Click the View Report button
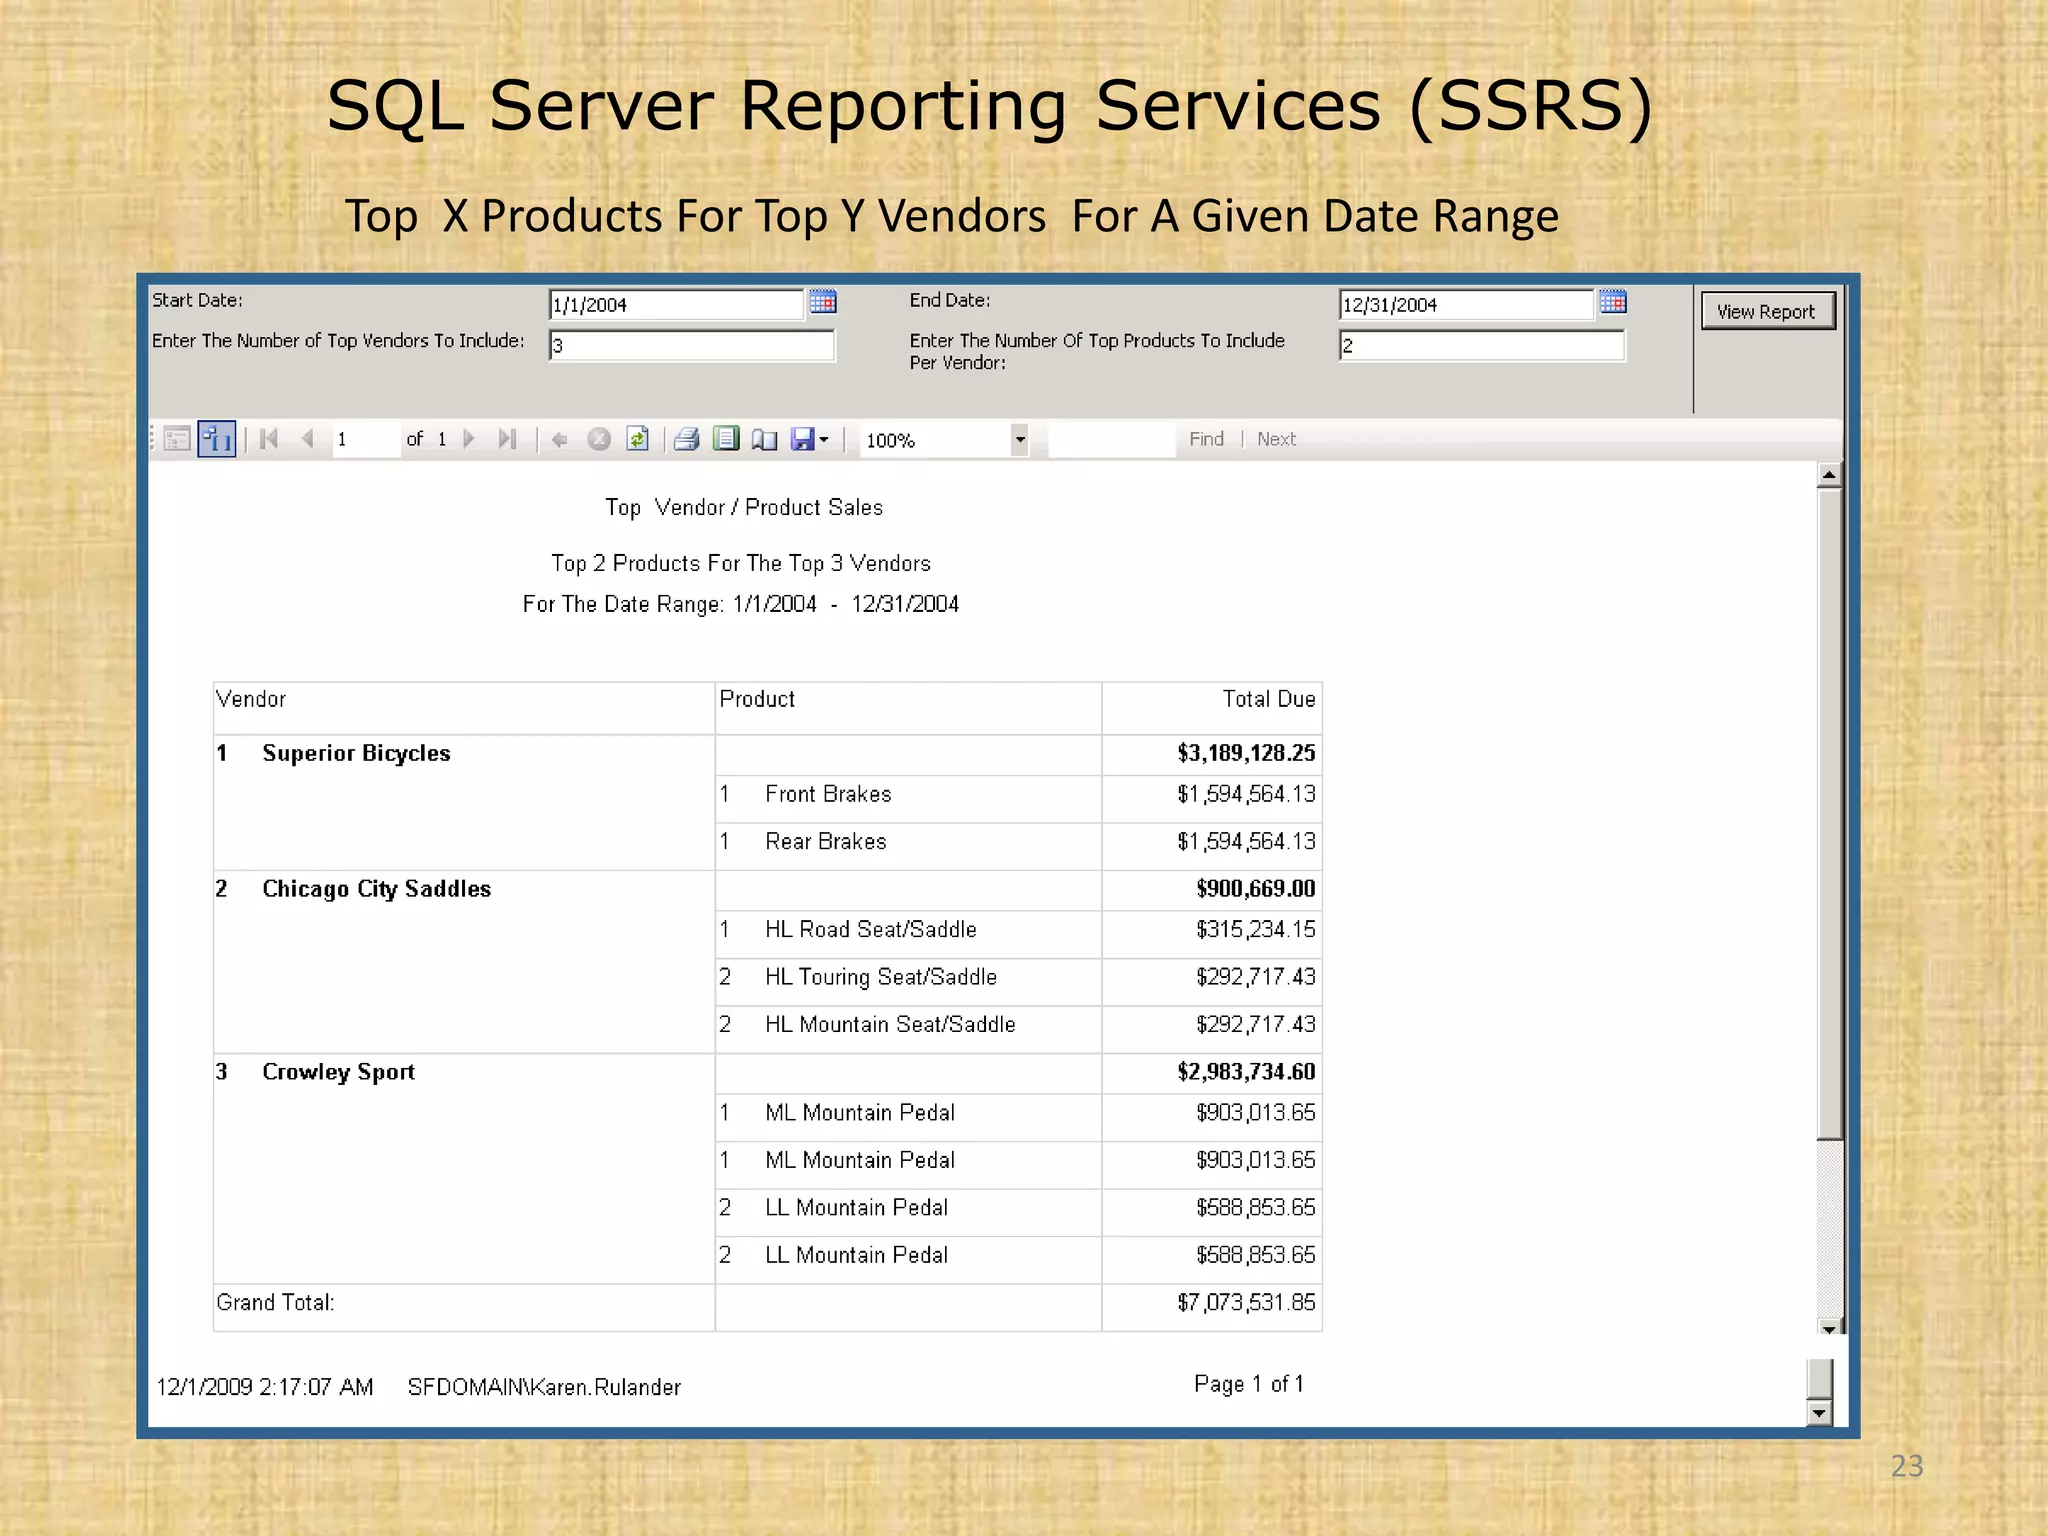The height and width of the screenshot is (1536, 2048). pyautogui.click(x=1768, y=311)
